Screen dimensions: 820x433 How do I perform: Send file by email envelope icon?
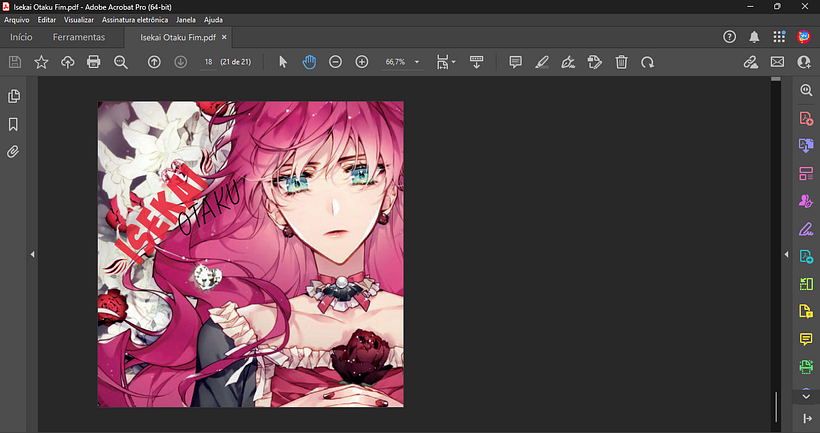[x=777, y=62]
